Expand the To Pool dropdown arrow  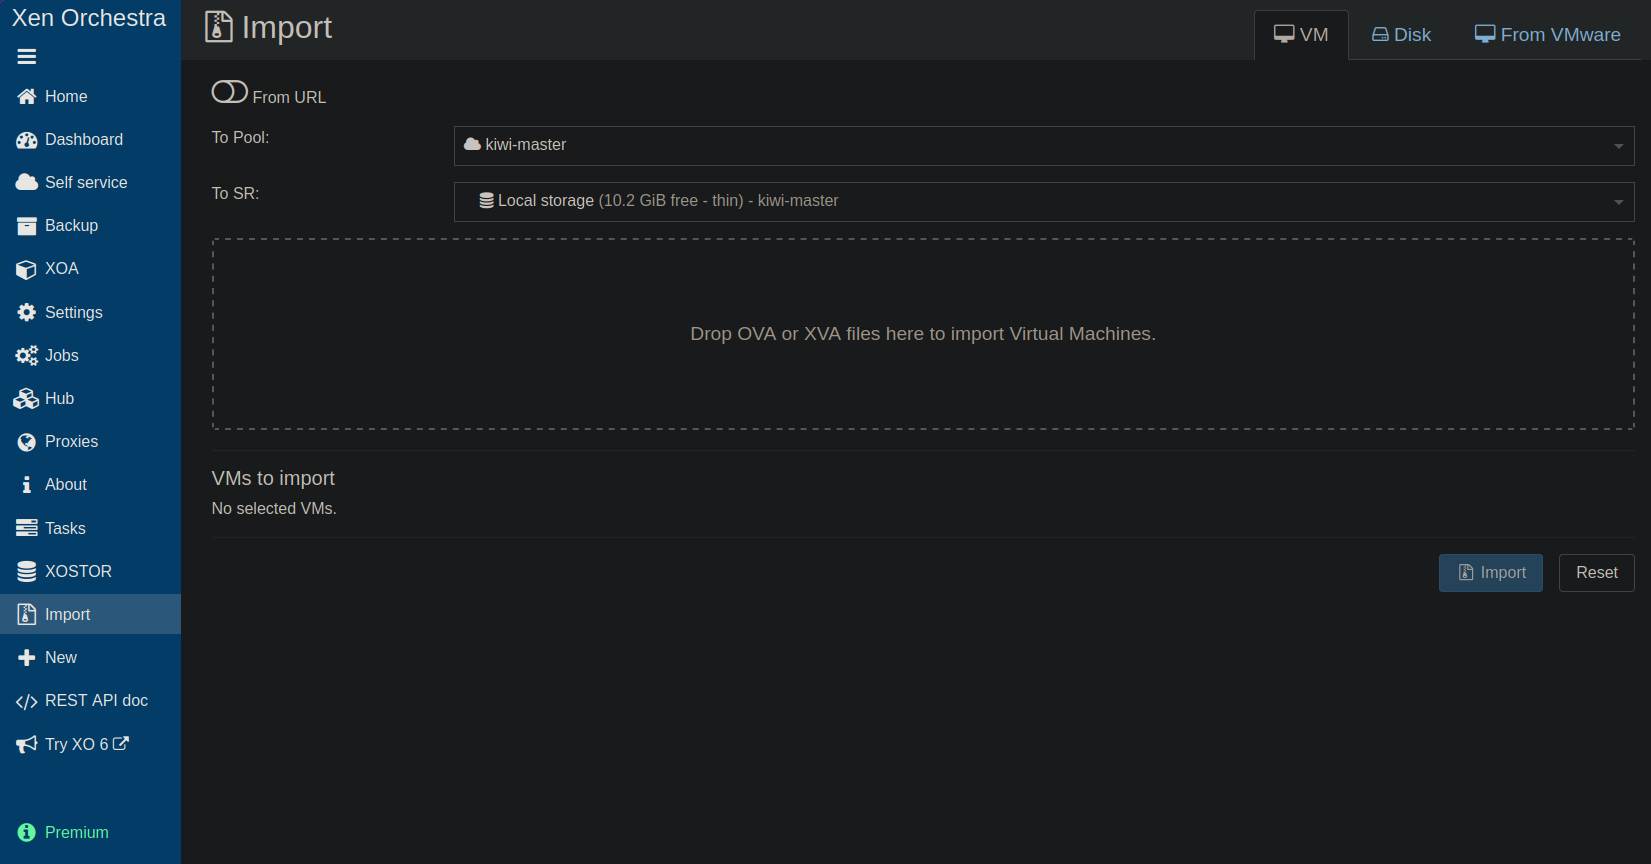(1619, 146)
